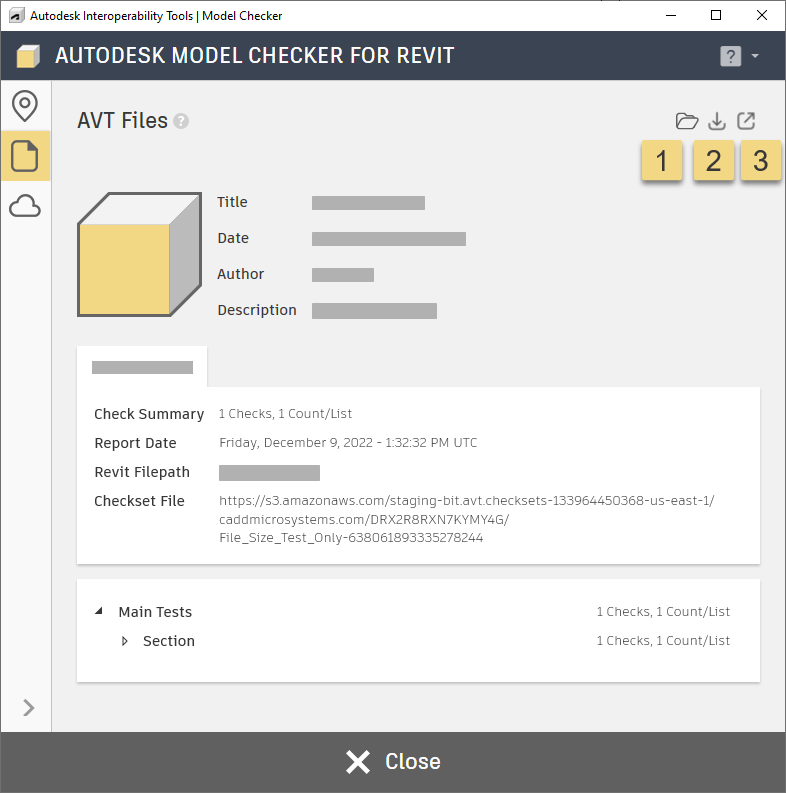Click the app icon in the title bar
Viewport: 786px width, 793px height.
[x=17, y=16]
